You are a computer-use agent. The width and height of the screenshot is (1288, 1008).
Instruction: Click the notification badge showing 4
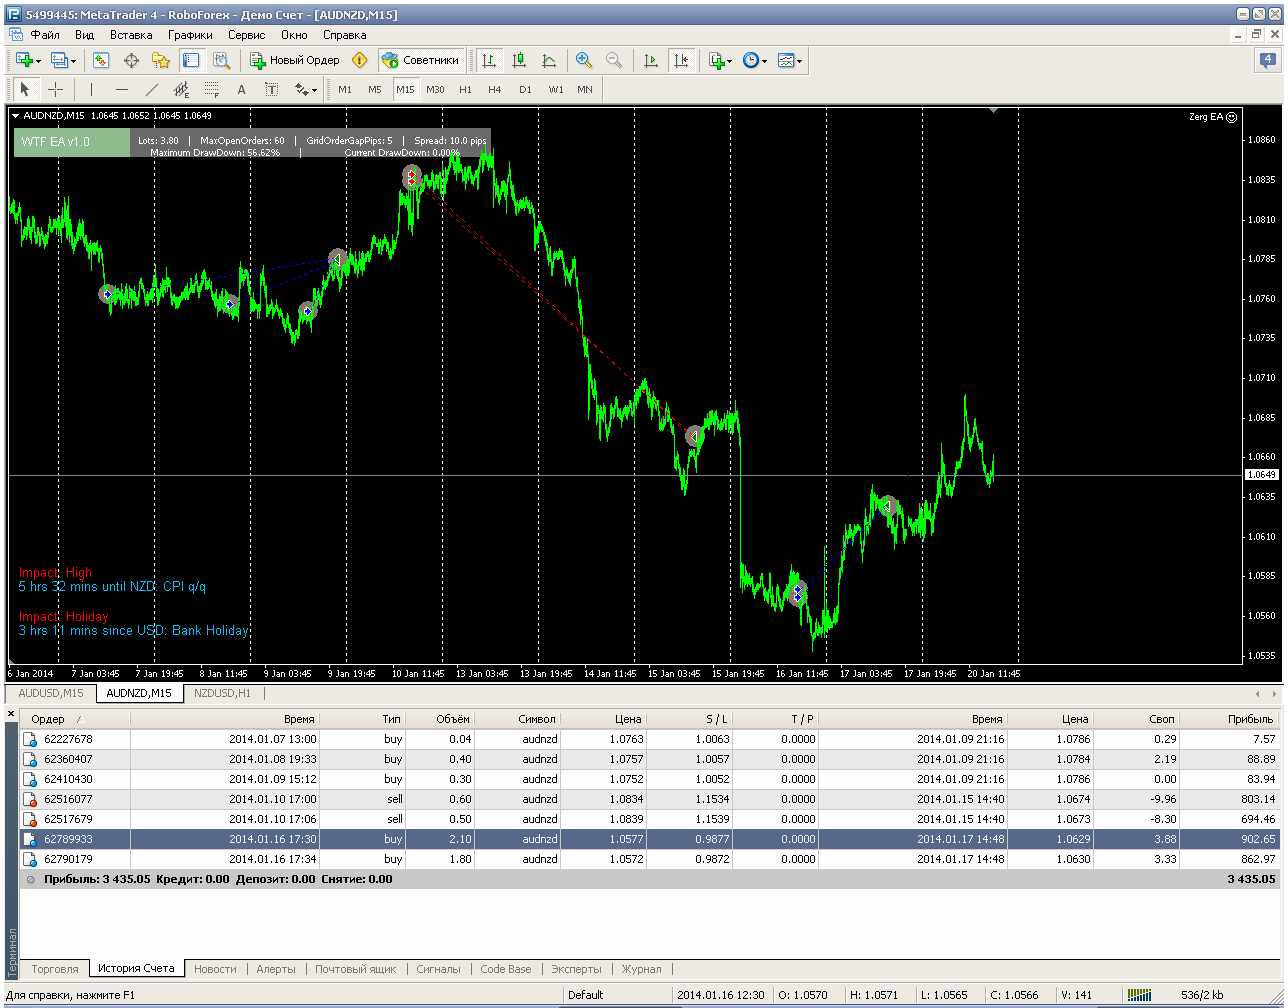point(1267,60)
